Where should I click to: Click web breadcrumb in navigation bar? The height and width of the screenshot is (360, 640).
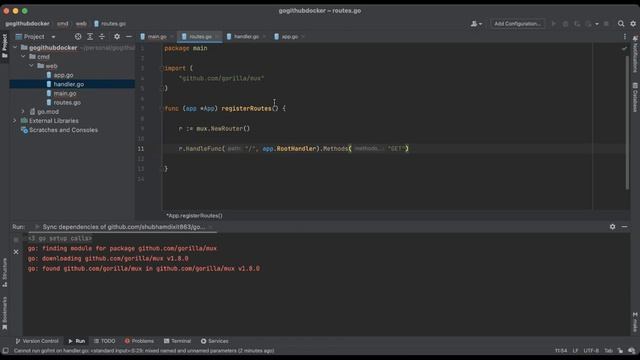coord(81,24)
